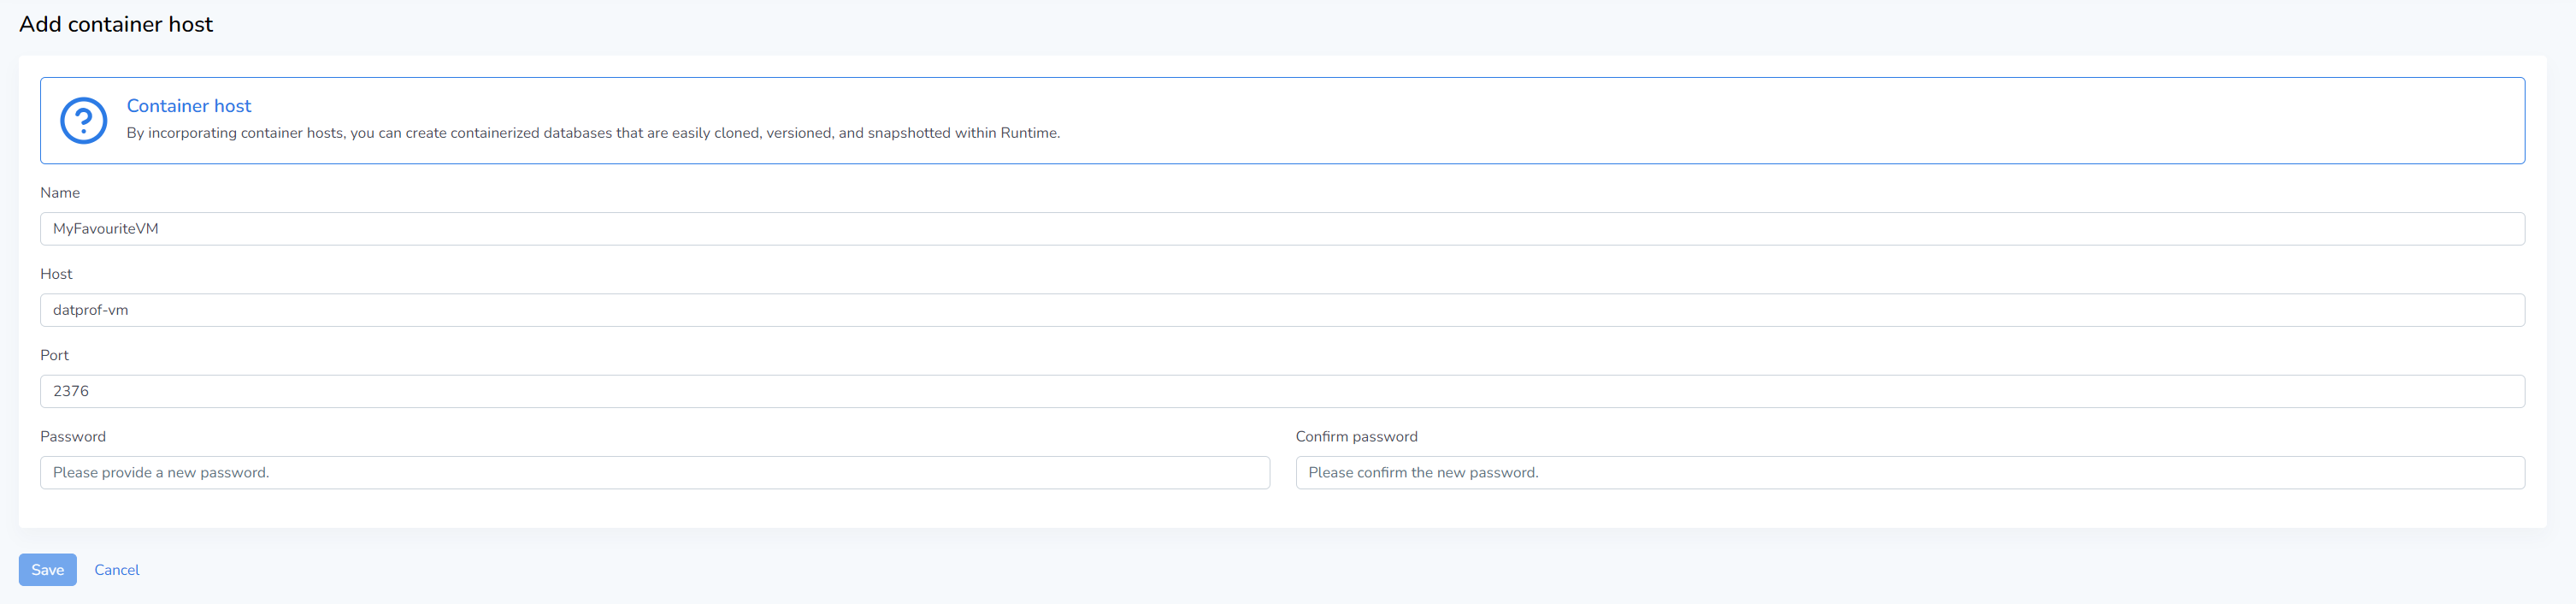This screenshot has width=2576, height=604.
Task: Click the Confirm password label
Action: 1356,437
